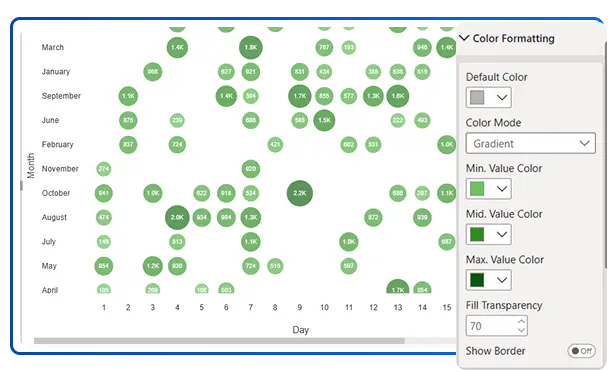Image resolution: width=614 pixels, height=372 pixels.
Task: Collapse the Color Formatting section chevron
Action: [x=464, y=38]
